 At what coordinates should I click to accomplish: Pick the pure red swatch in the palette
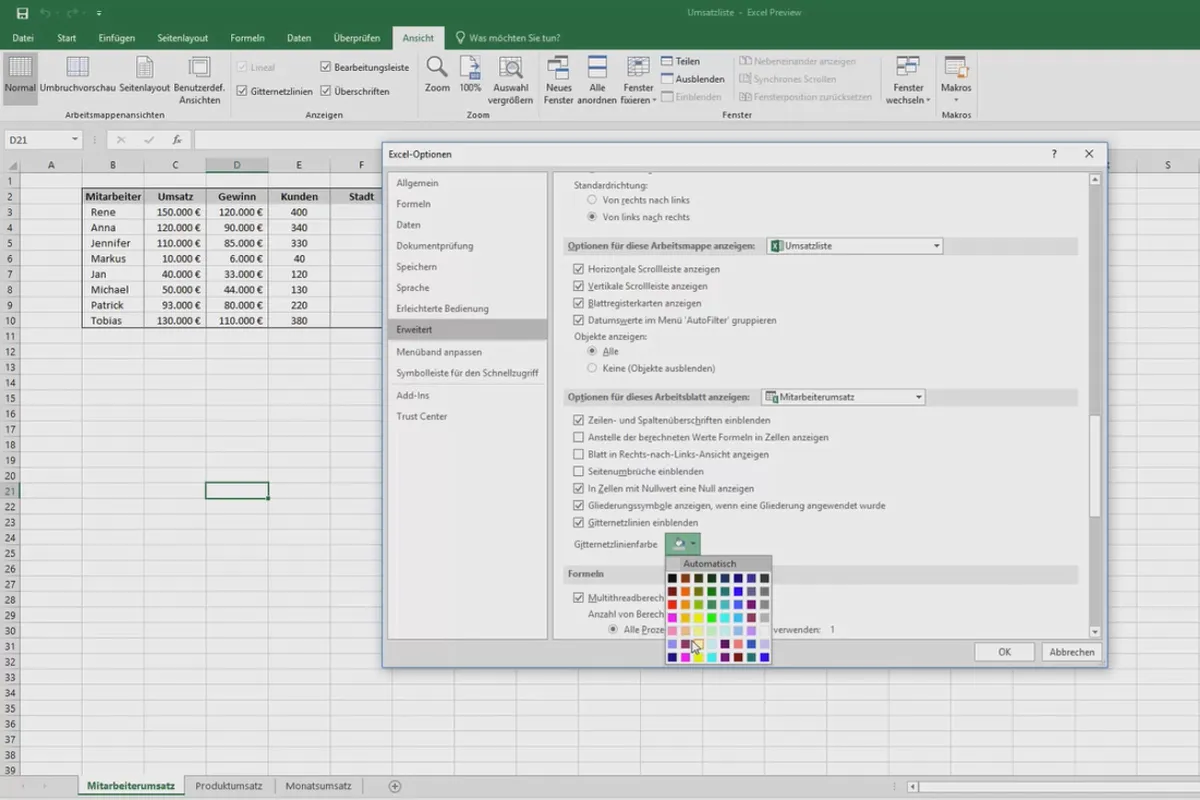(673, 604)
